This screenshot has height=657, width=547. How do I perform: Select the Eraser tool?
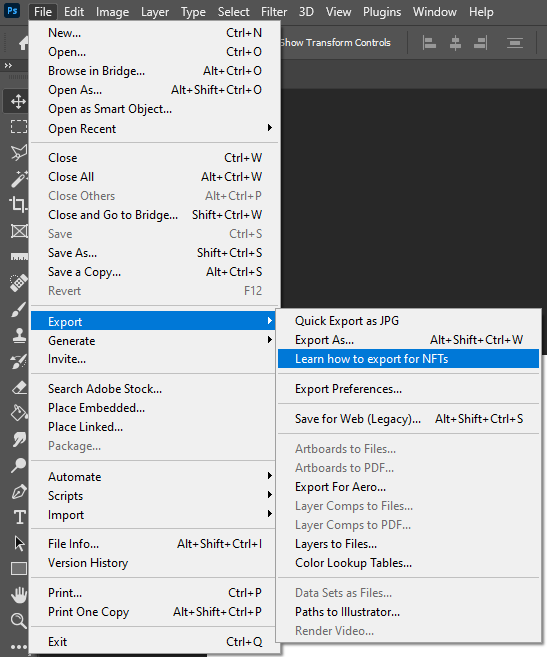(x=18, y=388)
